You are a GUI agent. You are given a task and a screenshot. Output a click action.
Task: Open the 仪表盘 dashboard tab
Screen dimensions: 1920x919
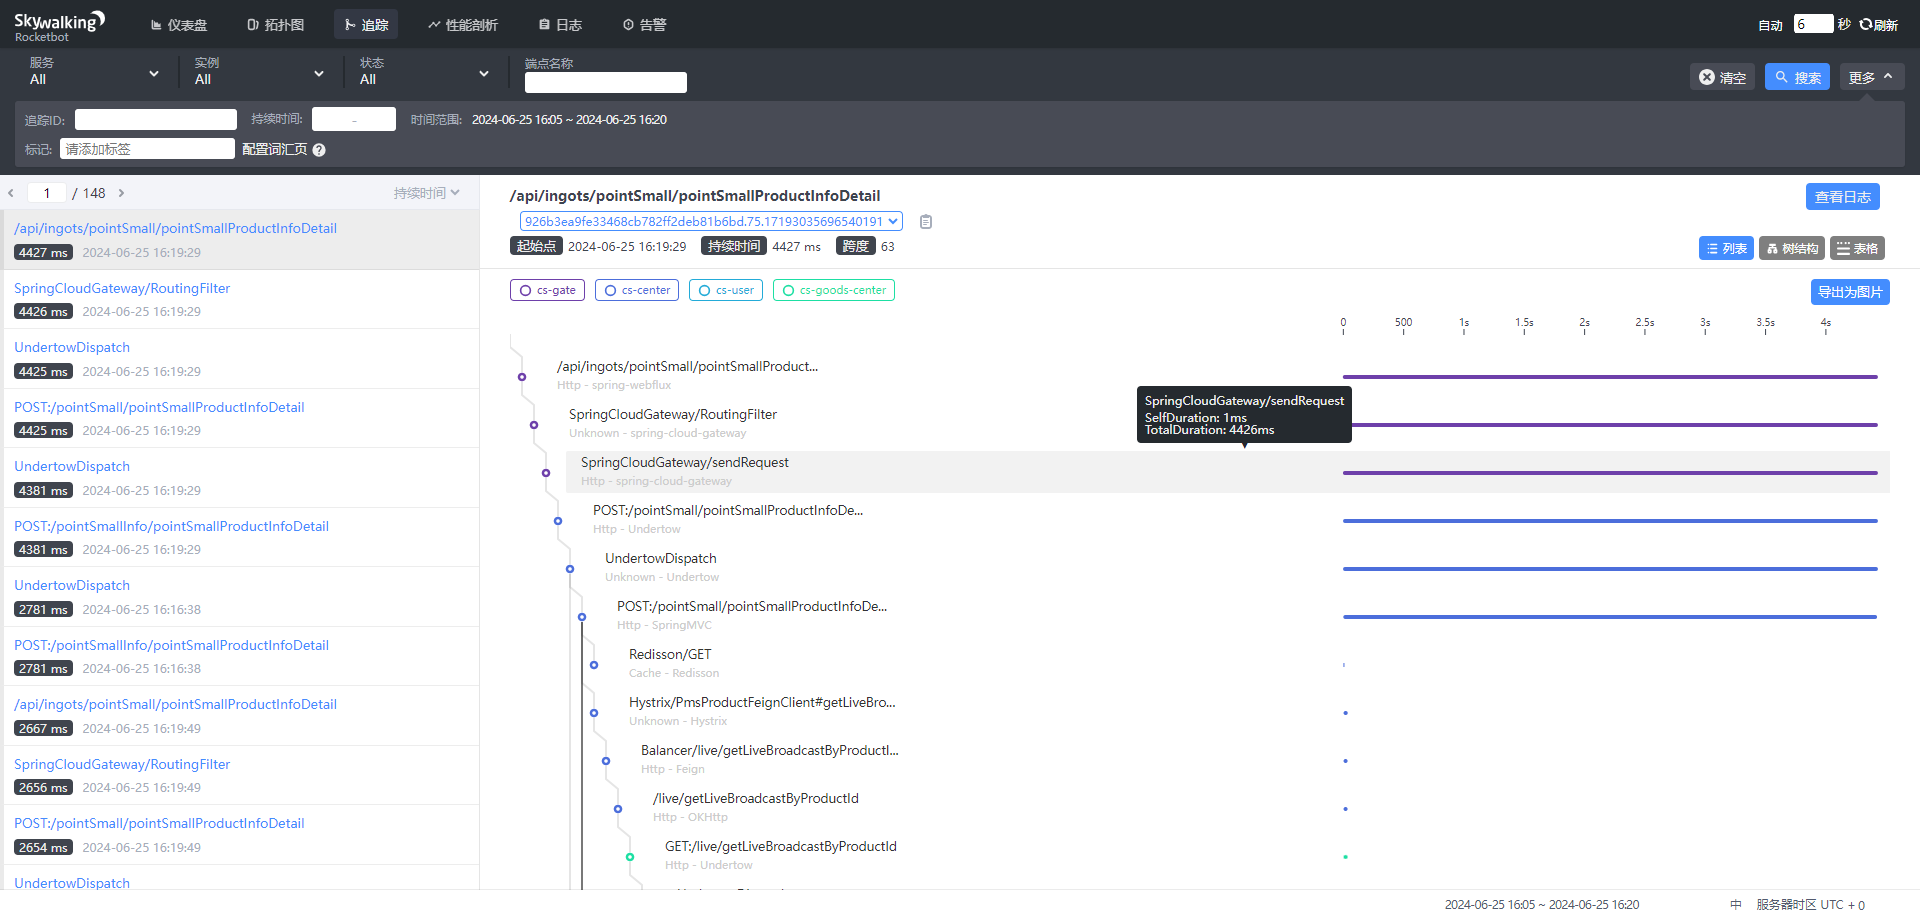click(179, 25)
